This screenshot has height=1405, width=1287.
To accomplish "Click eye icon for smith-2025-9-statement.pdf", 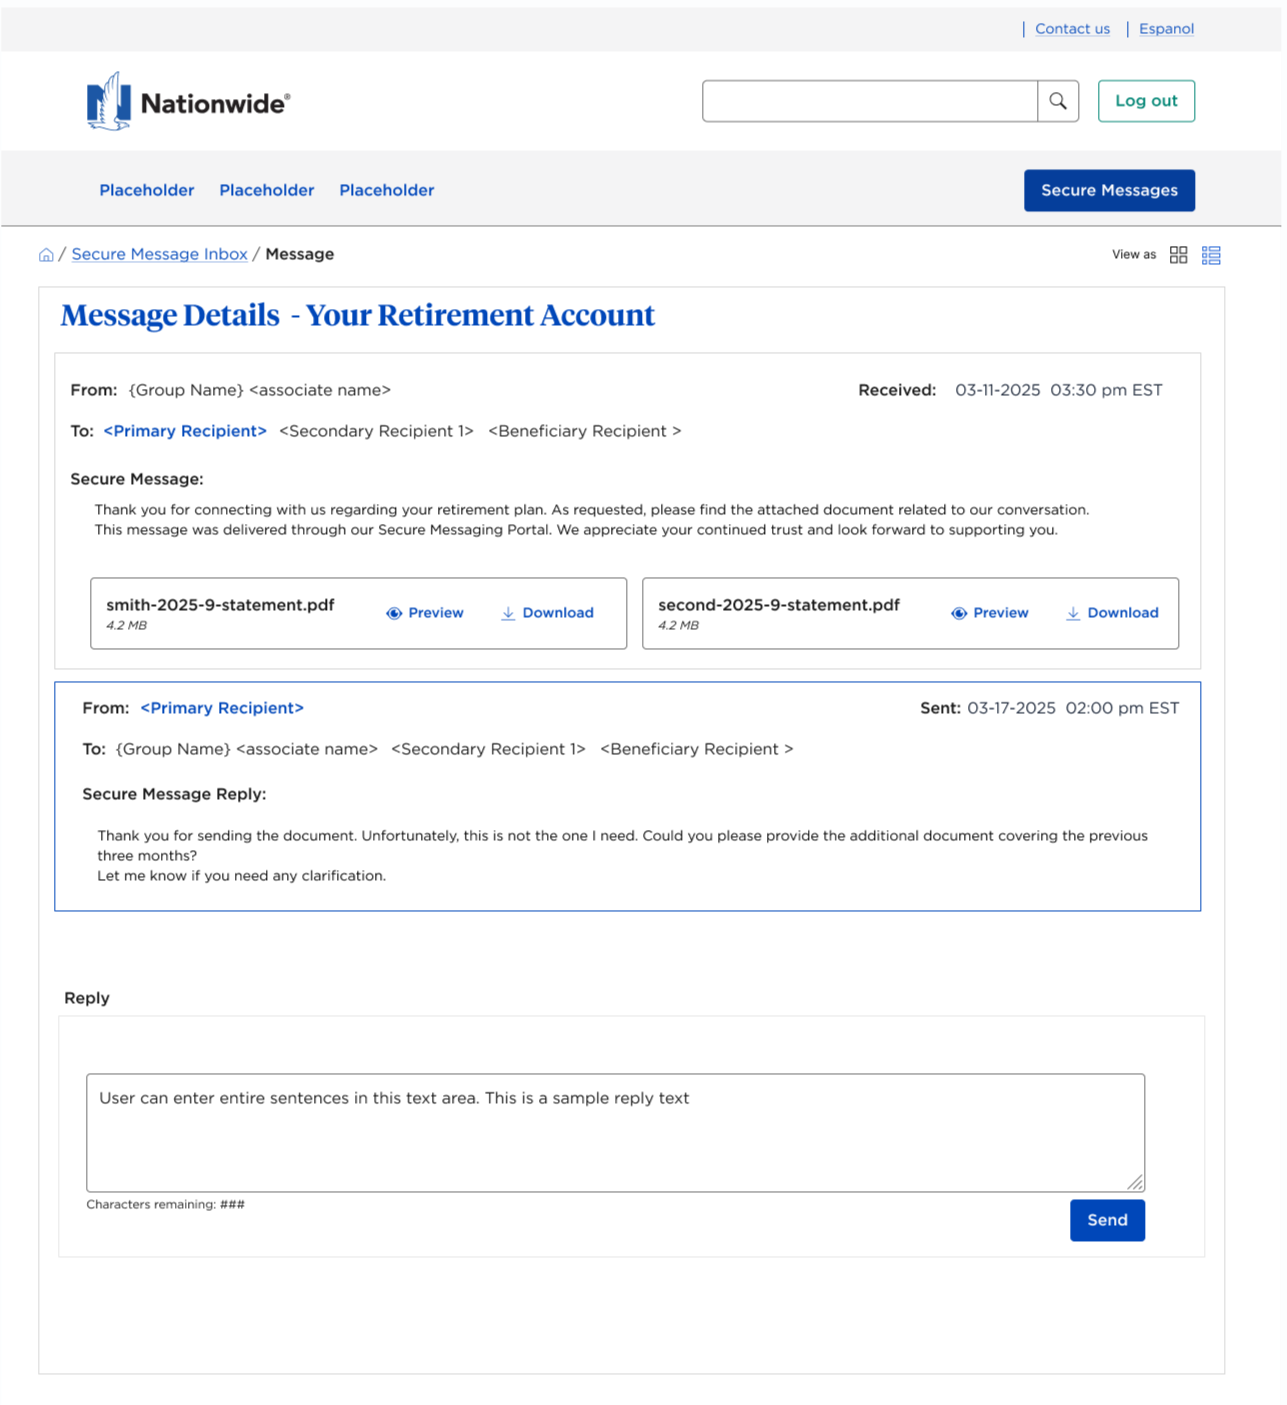I will click(x=394, y=613).
